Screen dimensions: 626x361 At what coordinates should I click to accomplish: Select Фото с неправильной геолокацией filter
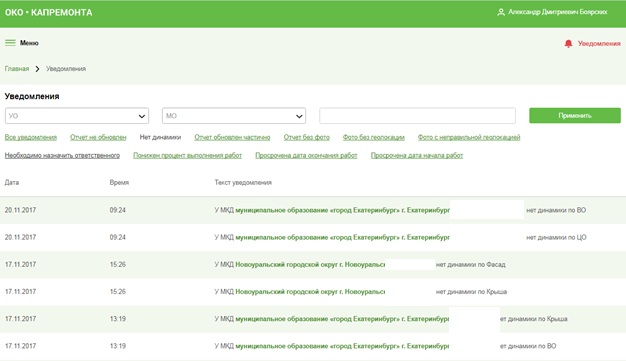click(469, 137)
